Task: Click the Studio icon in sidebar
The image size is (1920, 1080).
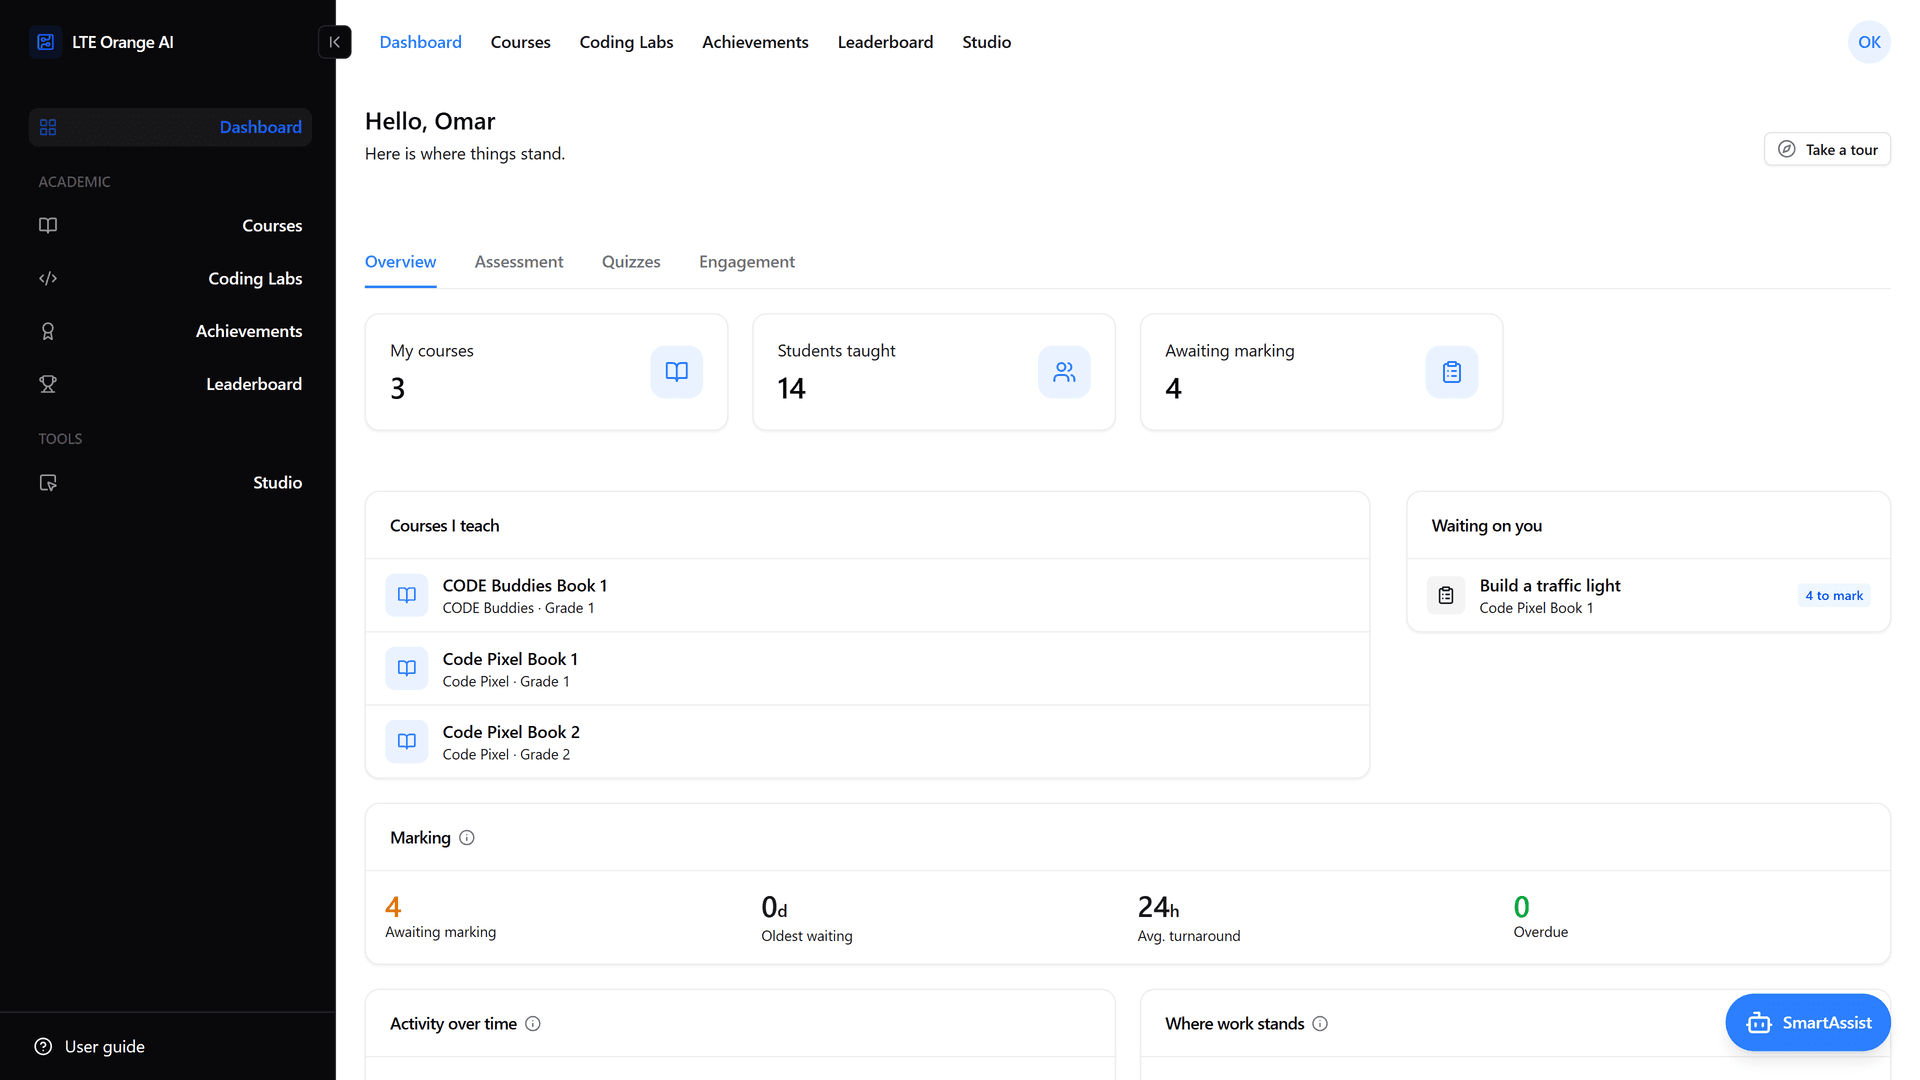Action: coord(48,482)
